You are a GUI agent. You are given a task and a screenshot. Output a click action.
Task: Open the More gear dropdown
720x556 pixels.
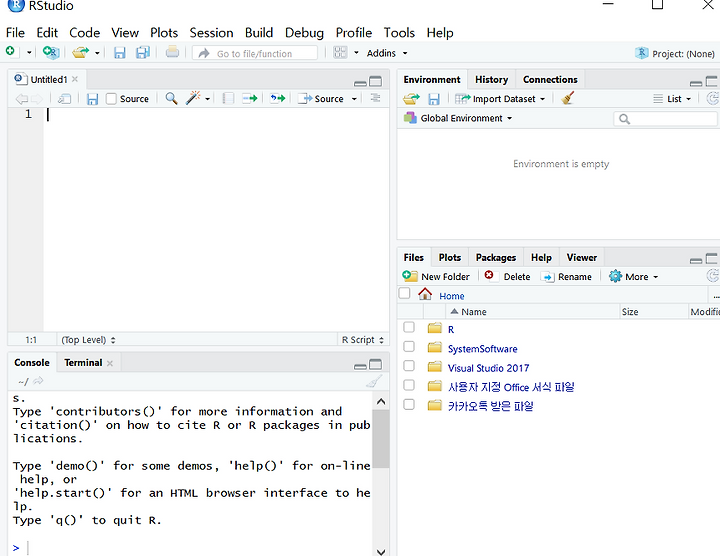[634, 276]
